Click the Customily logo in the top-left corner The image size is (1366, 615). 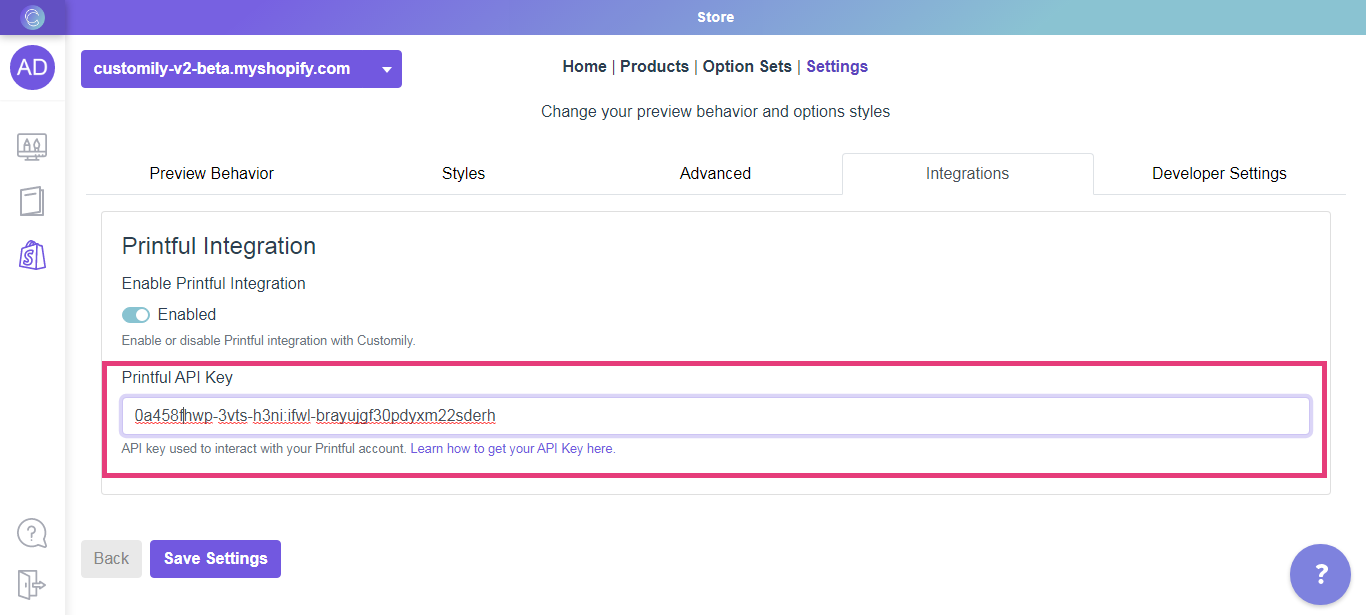(x=33, y=17)
